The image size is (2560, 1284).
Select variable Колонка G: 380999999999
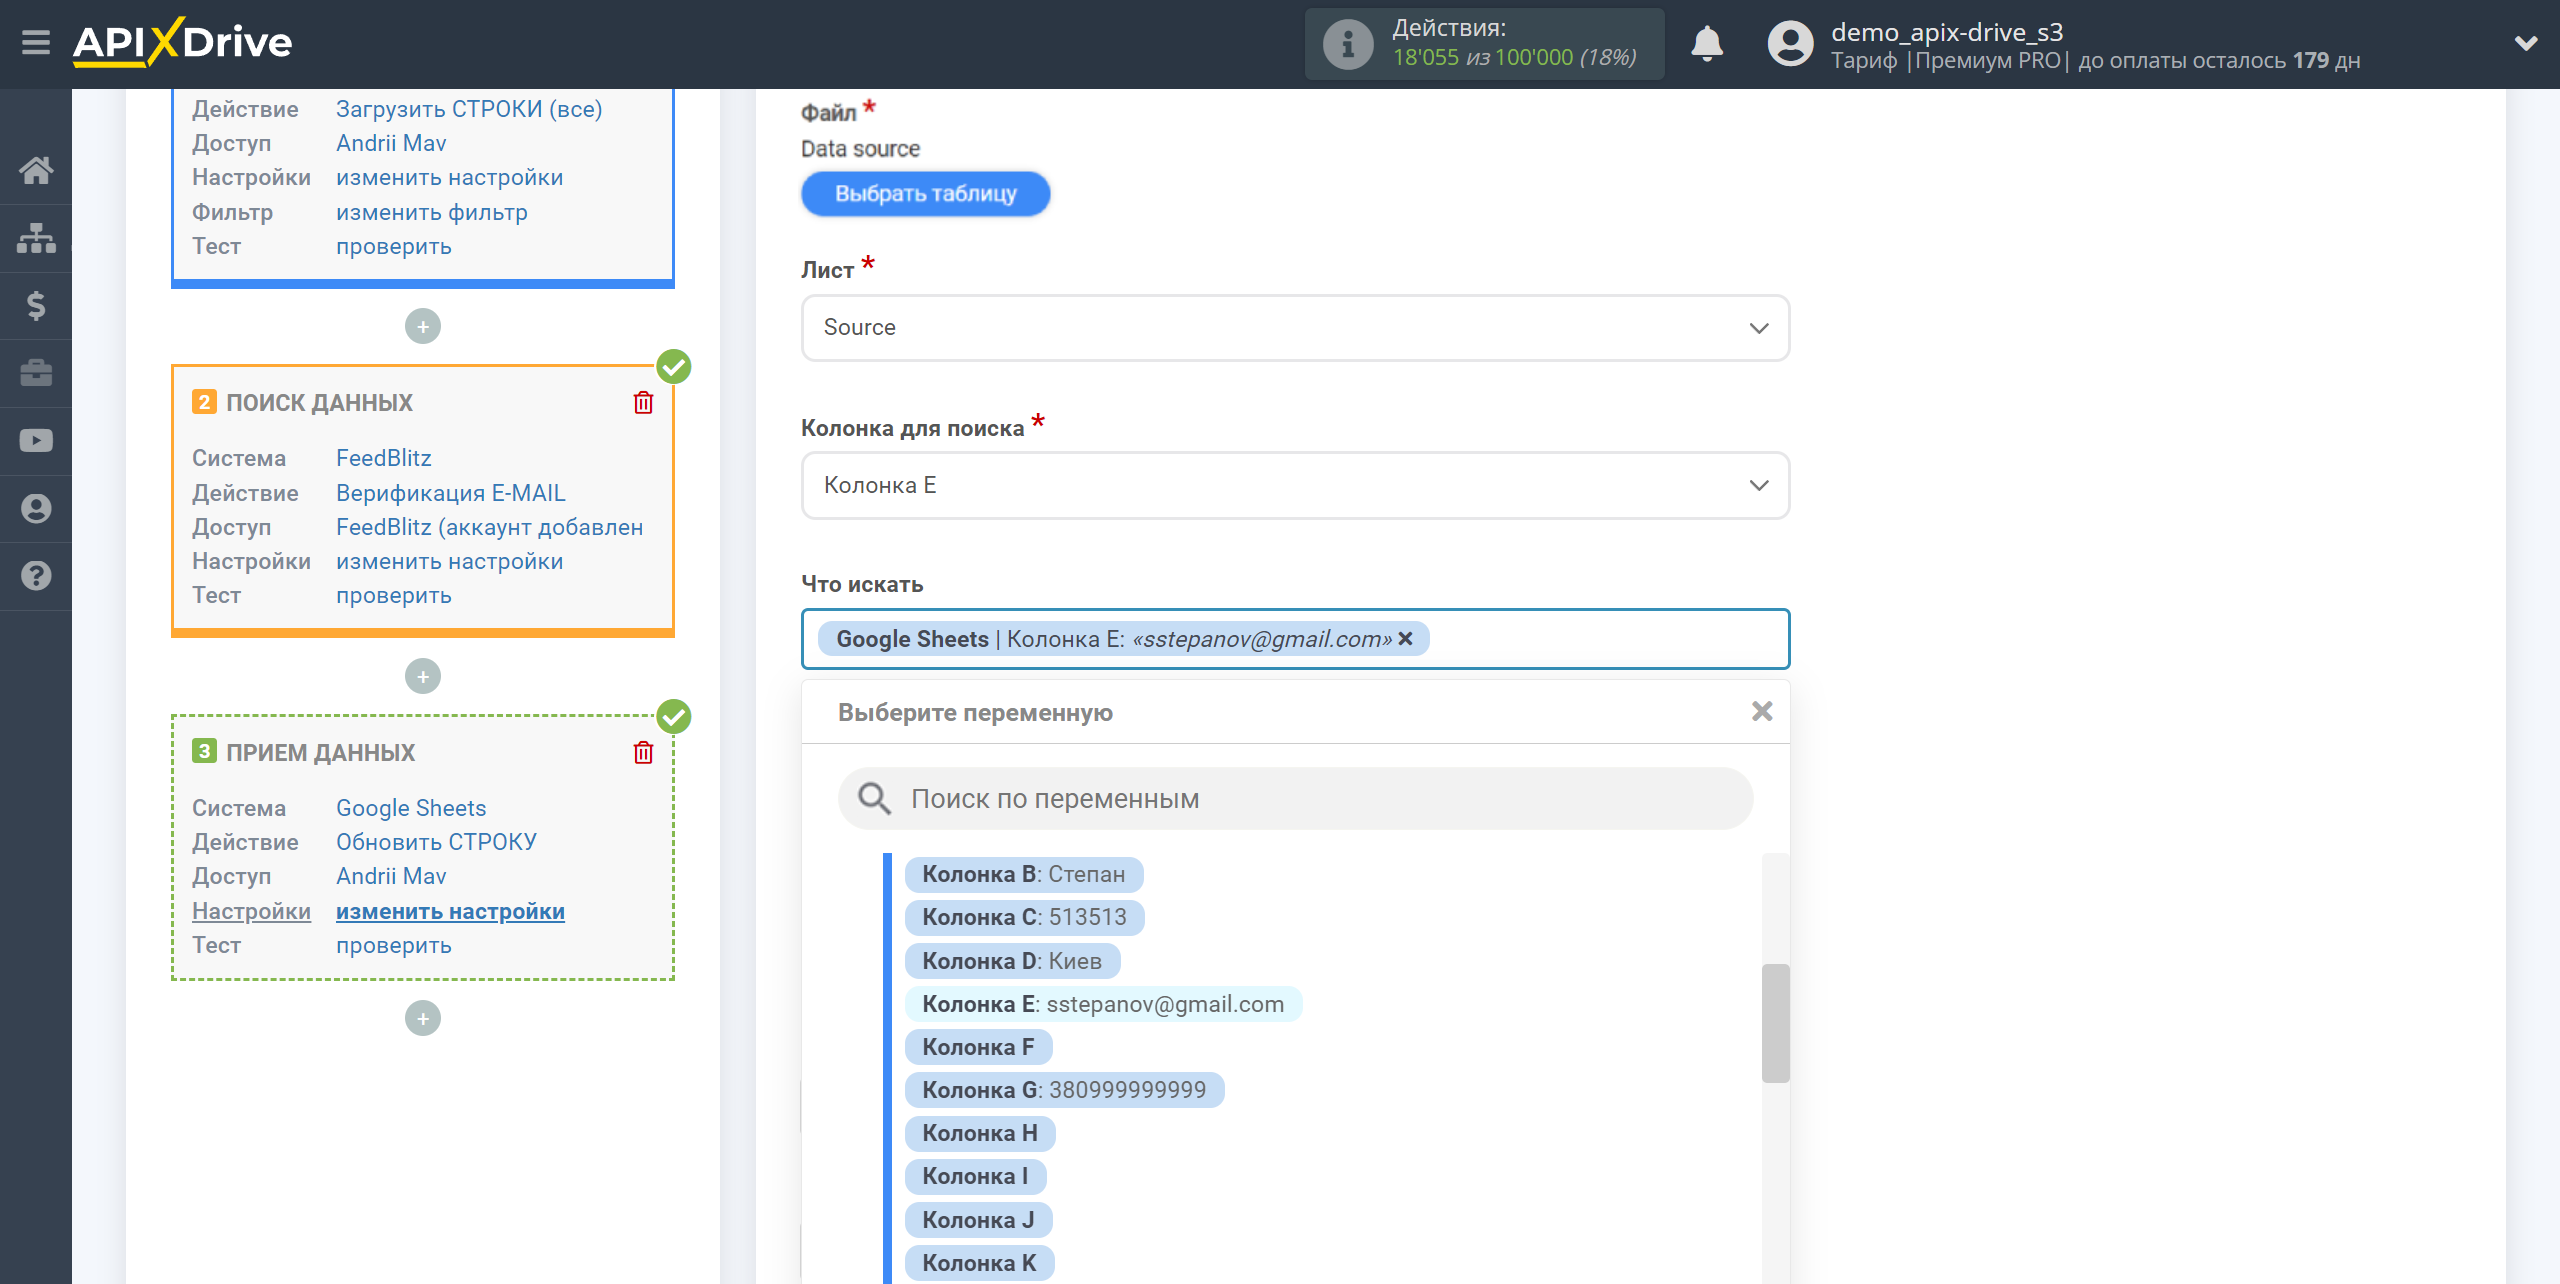(x=1064, y=1090)
